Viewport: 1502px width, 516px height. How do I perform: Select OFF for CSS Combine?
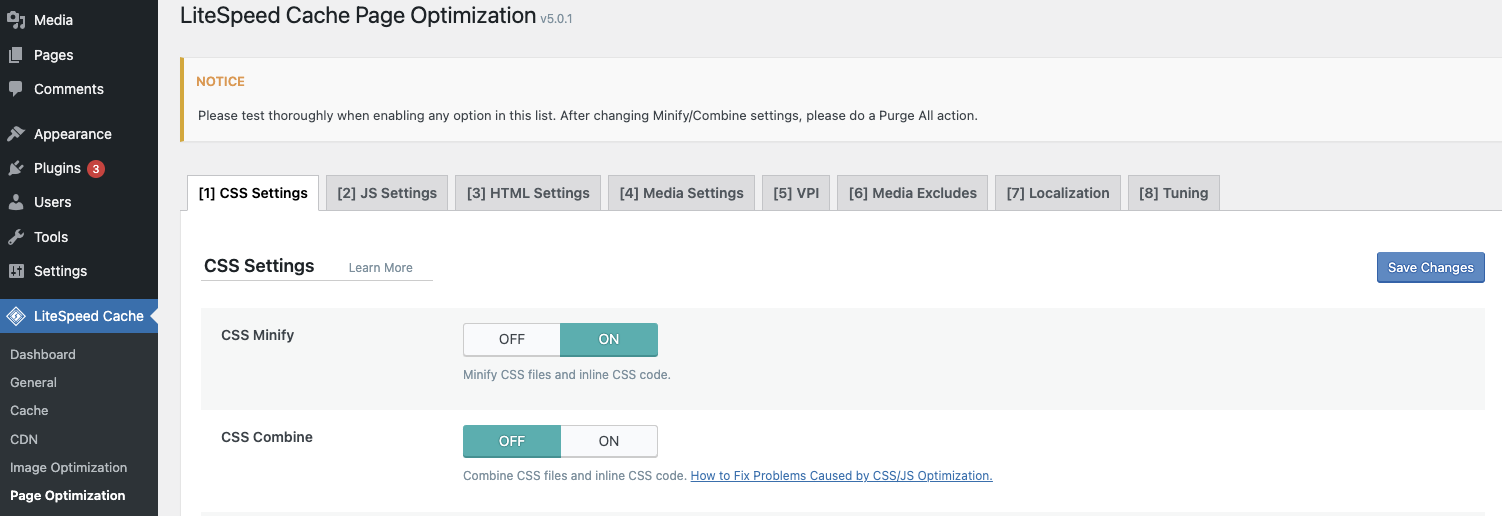point(511,441)
